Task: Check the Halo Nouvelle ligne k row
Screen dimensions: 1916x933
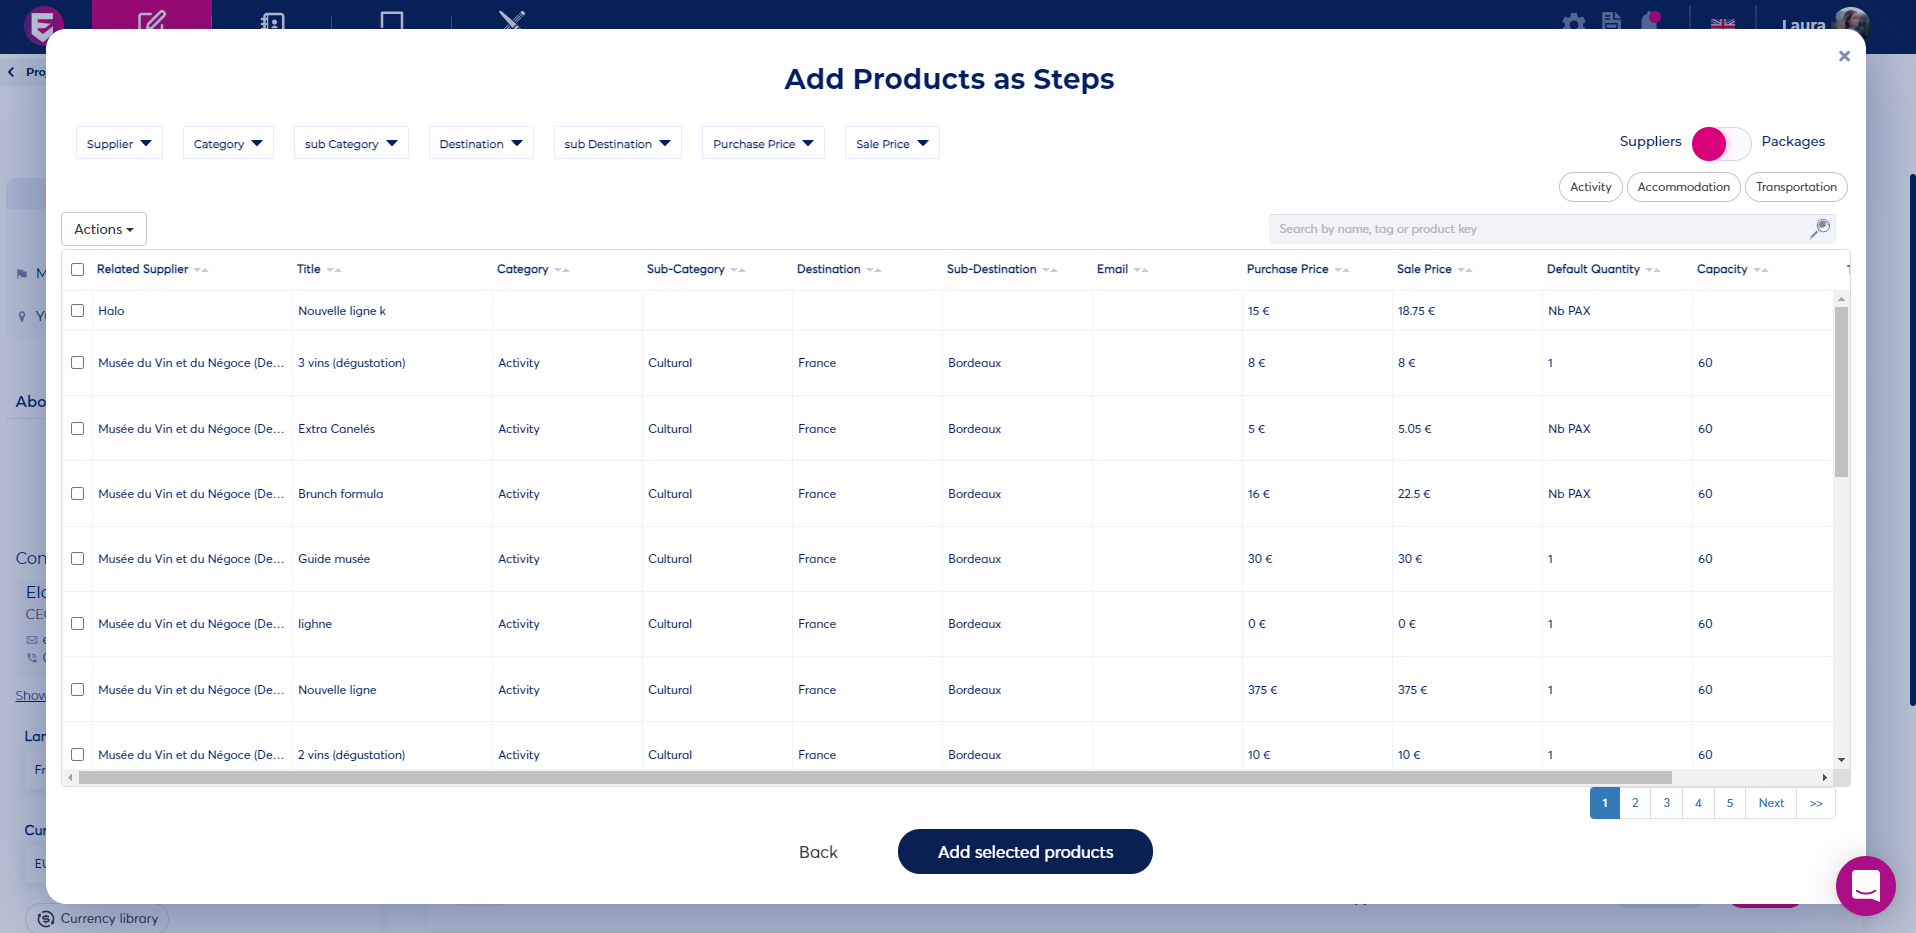Action: click(x=77, y=310)
